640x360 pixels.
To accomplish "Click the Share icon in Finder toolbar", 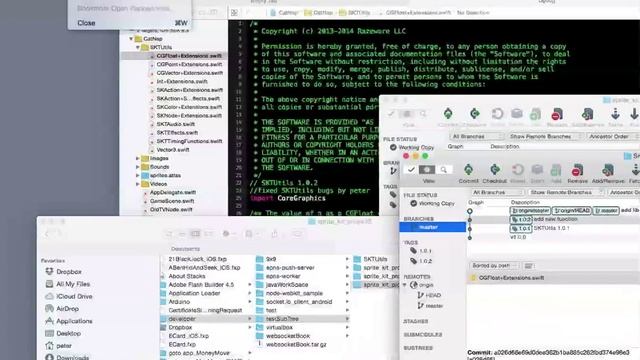I will [274, 233].
